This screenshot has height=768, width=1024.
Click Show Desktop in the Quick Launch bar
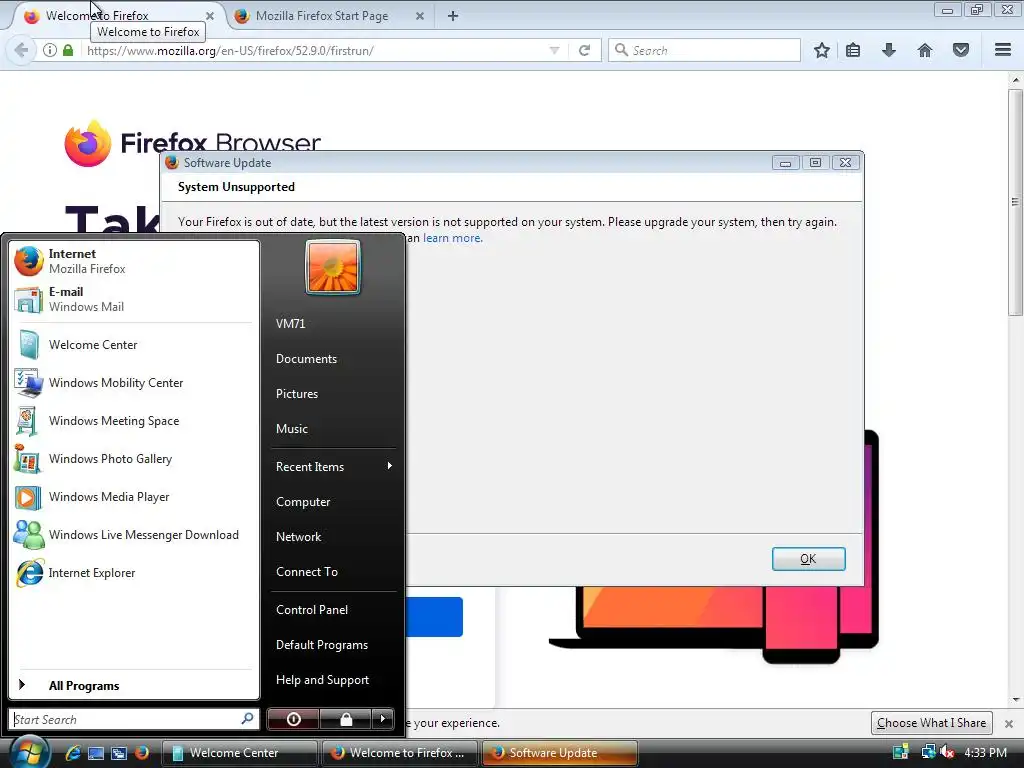click(96, 753)
